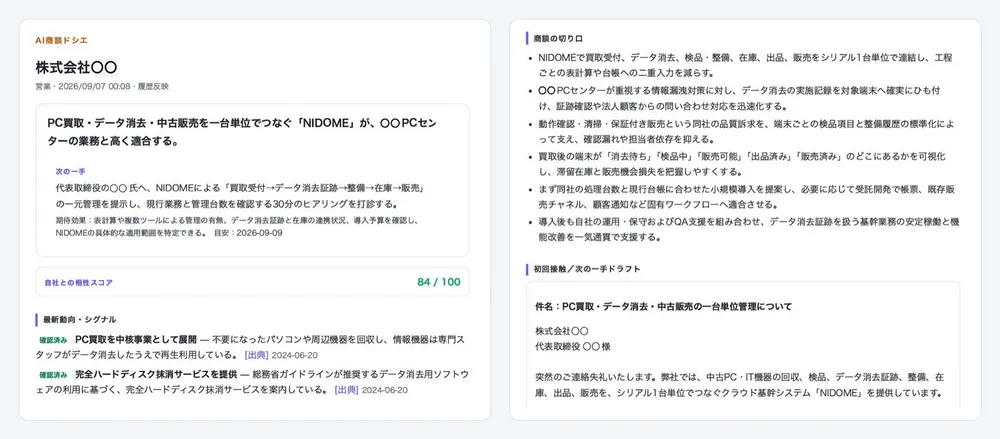Click the 確認済み badge beside 完全ハードディスク抹消サービスを提供
This screenshot has width=1000, height=439.
click(x=53, y=375)
